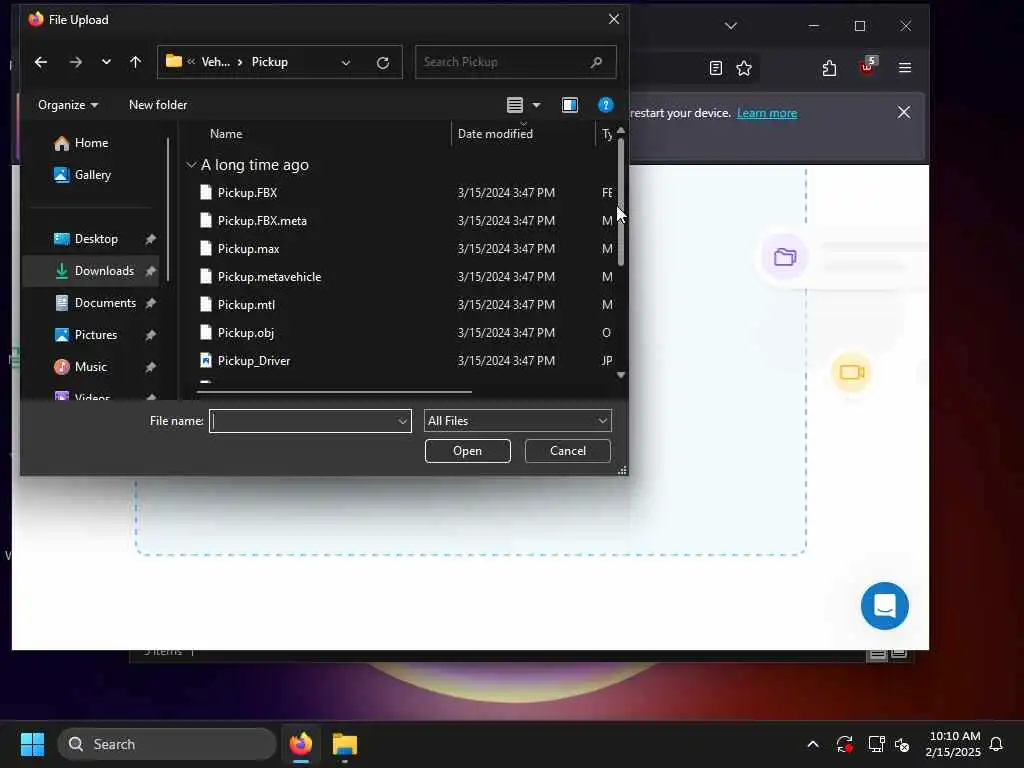
Task: Open the blue help question mark
Action: [x=605, y=105]
